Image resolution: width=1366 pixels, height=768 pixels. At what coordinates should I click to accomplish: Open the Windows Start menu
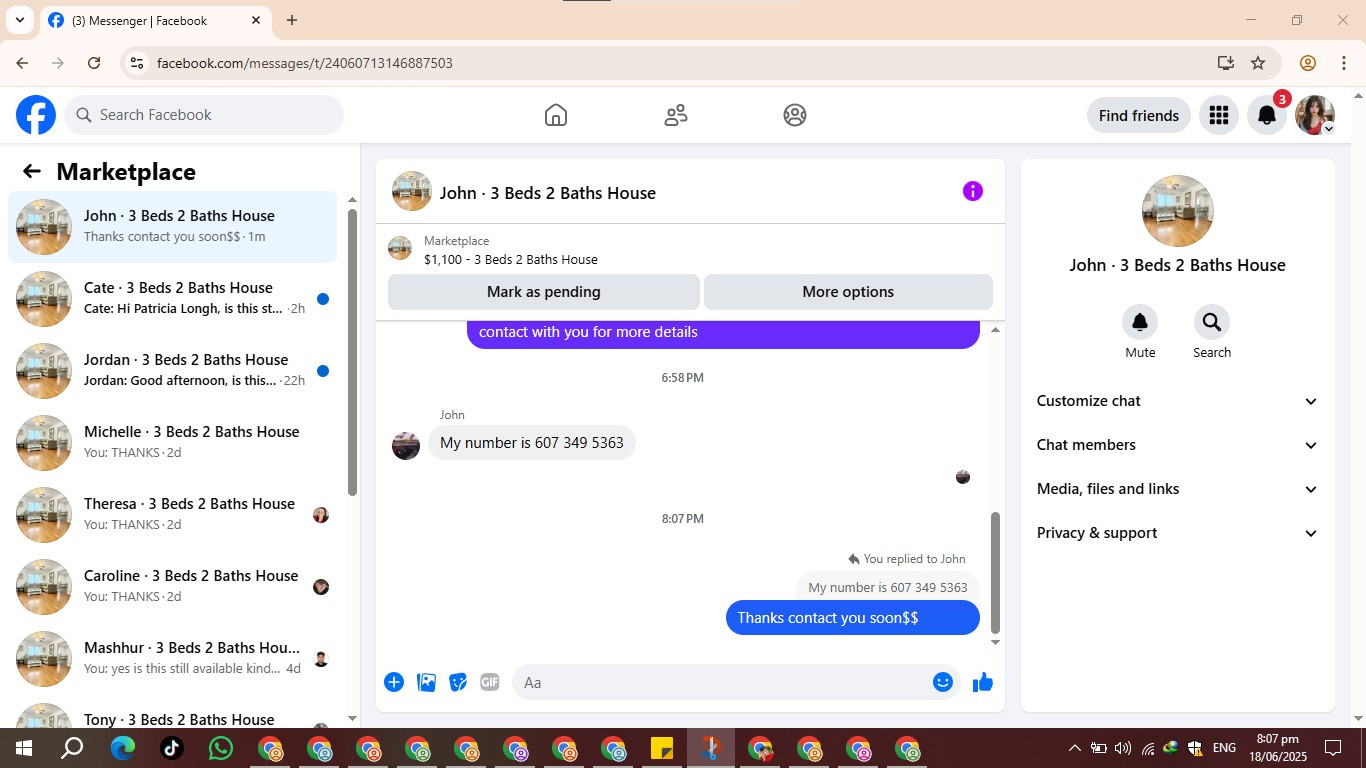click(x=24, y=748)
